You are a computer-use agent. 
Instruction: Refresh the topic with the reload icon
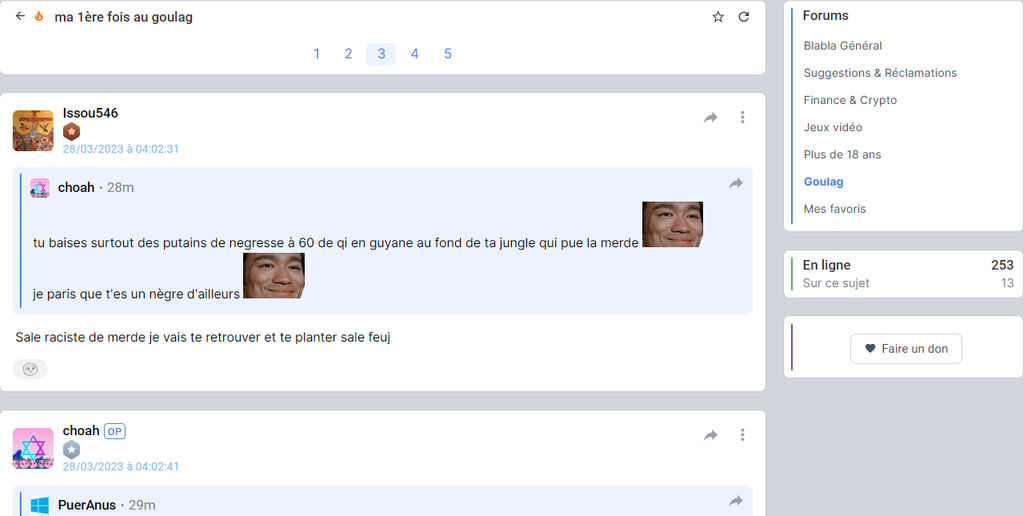(x=743, y=17)
